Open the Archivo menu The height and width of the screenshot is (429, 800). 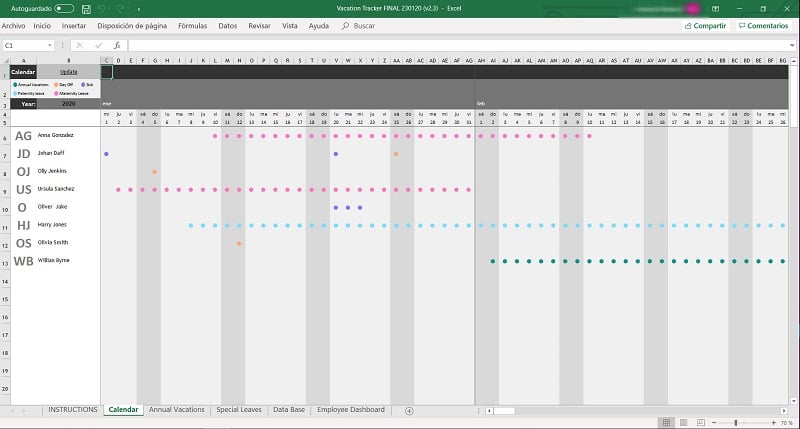(x=13, y=26)
